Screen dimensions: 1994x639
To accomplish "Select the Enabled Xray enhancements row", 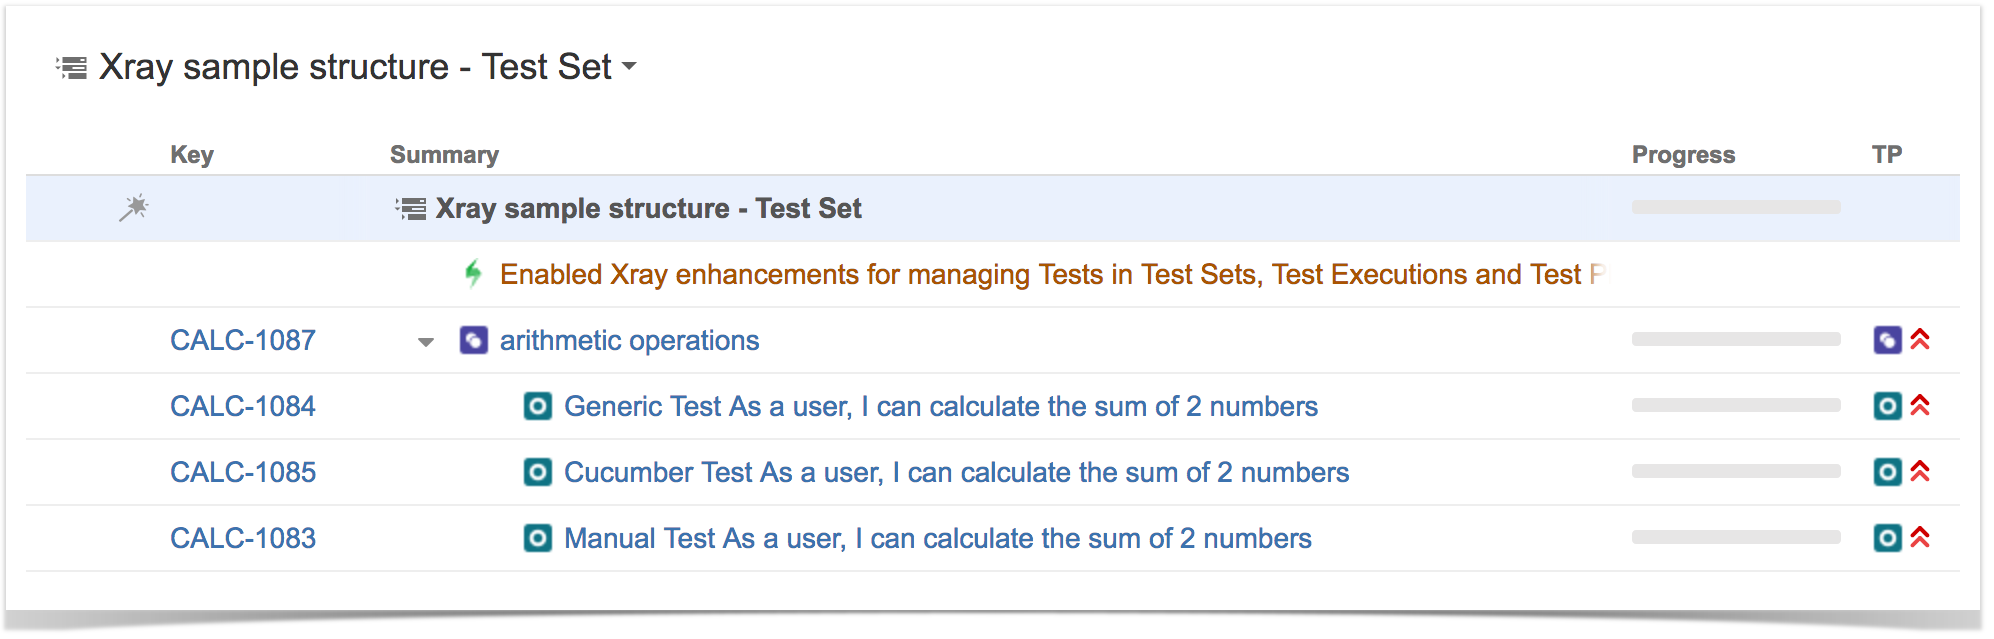I will pos(993,274).
